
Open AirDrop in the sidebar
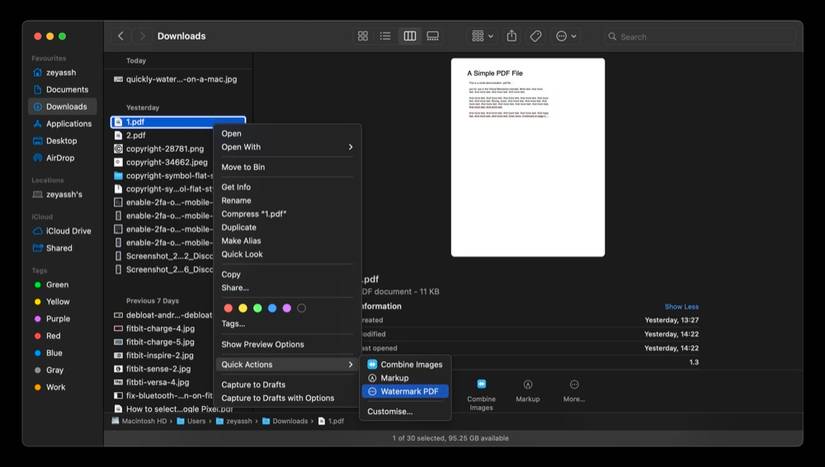click(62, 158)
